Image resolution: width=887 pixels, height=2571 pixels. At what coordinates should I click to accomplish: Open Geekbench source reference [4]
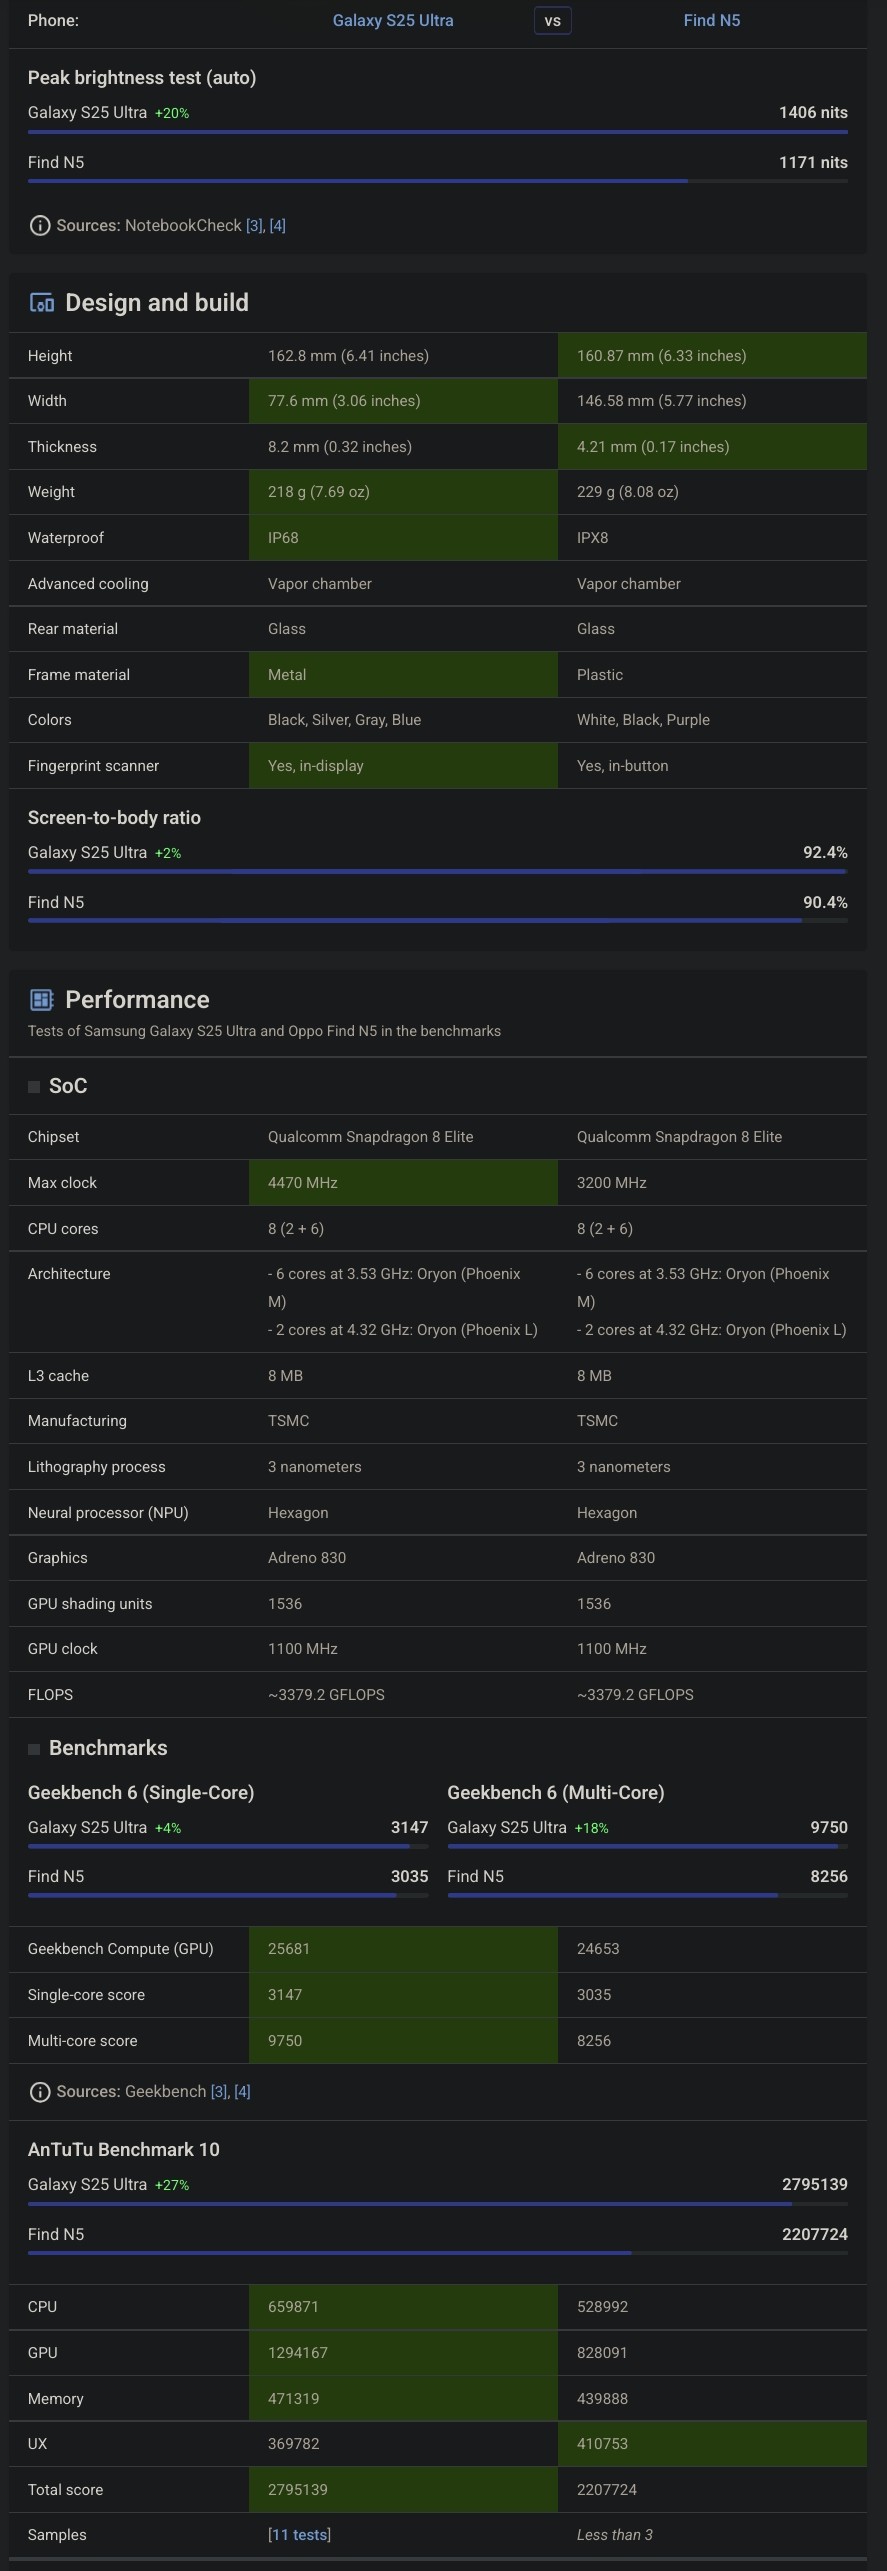click(242, 2092)
